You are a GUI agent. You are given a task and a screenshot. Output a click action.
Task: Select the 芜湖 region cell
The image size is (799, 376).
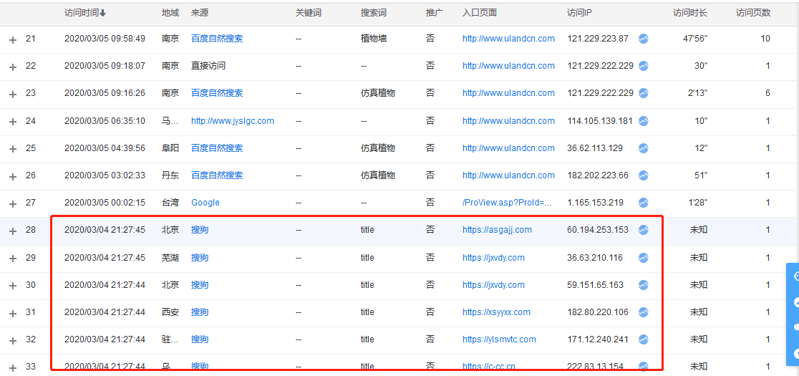click(x=170, y=258)
